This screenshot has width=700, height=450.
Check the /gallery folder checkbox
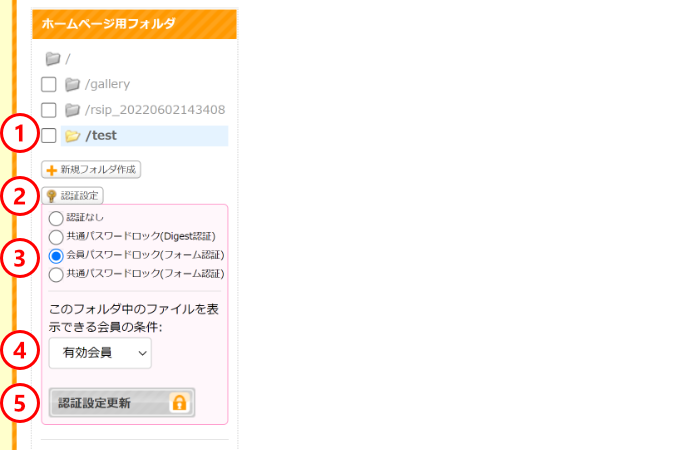coord(49,84)
